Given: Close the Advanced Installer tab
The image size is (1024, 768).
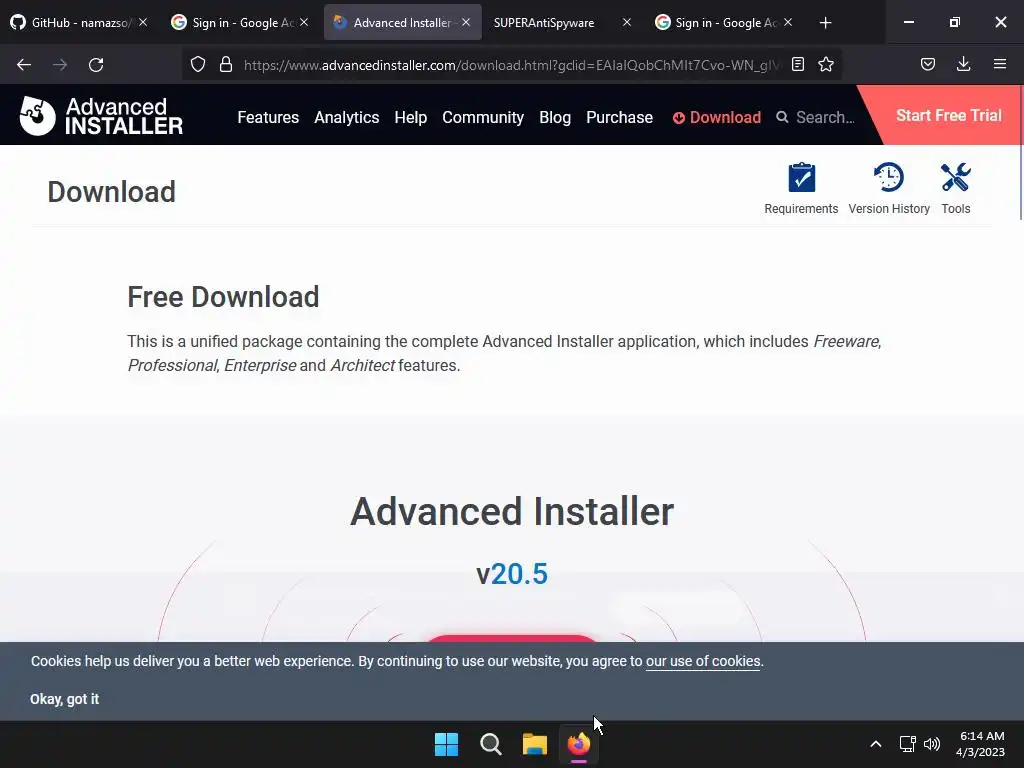Looking at the screenshot, I should [466, 22].
